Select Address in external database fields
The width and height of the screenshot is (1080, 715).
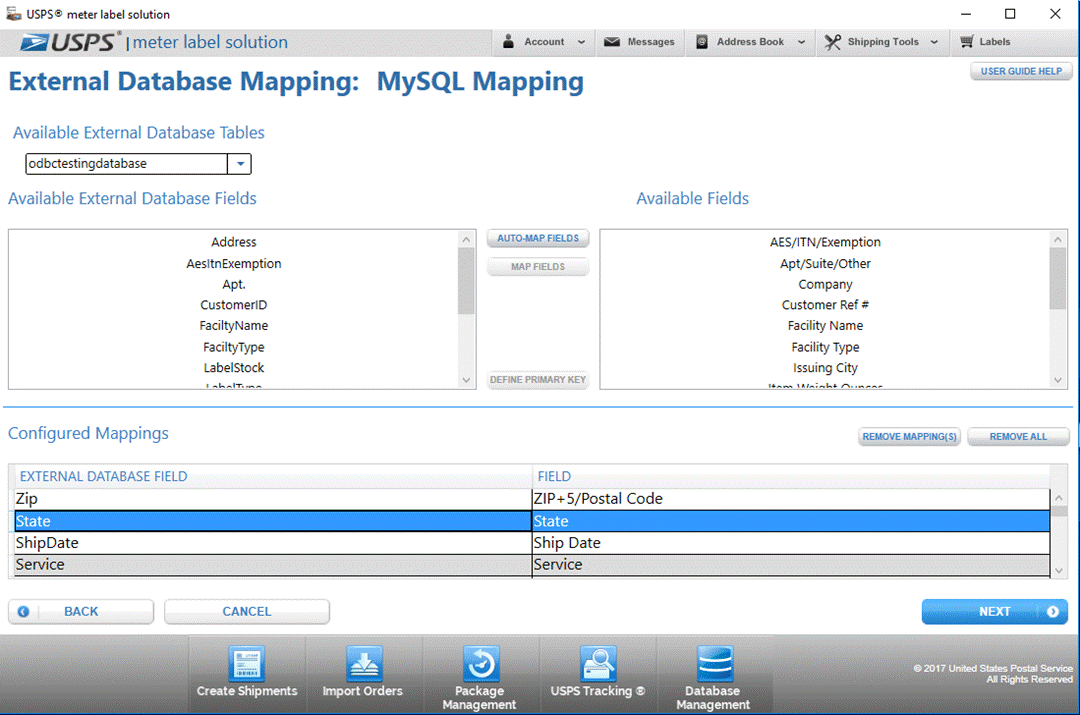point(233,242)
